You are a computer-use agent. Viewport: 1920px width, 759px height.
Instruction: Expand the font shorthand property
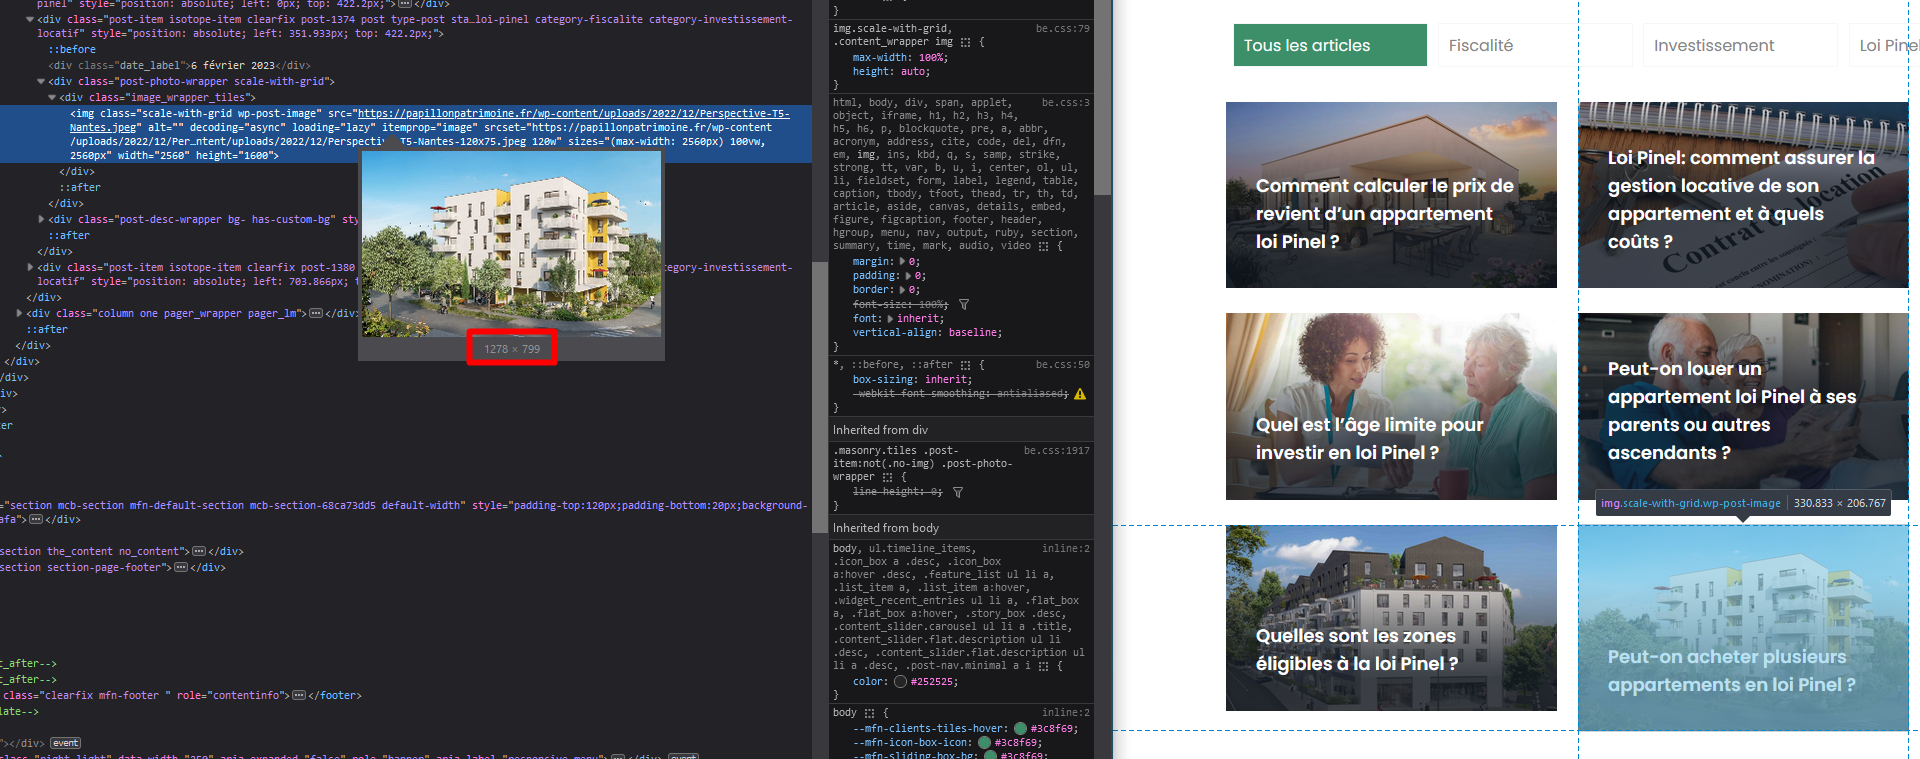pyautogui.click(x=890, y=318)
